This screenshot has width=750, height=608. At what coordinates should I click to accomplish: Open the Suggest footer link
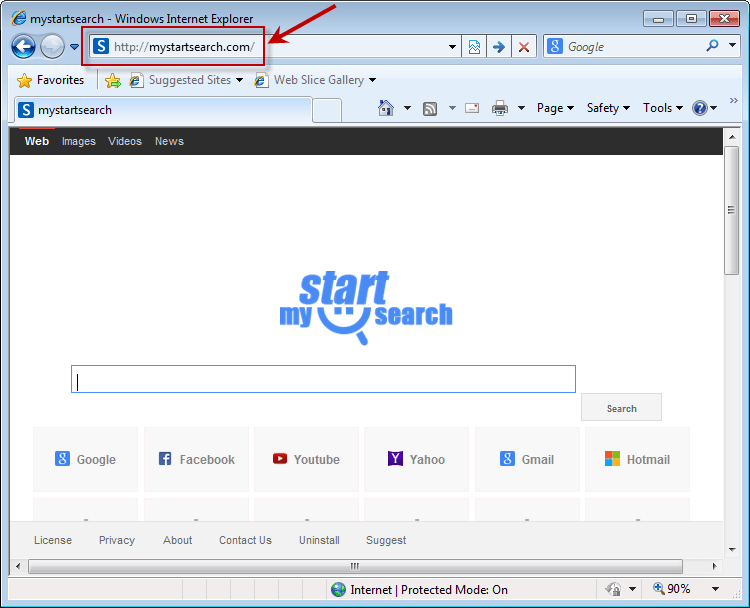pos(386,540)
